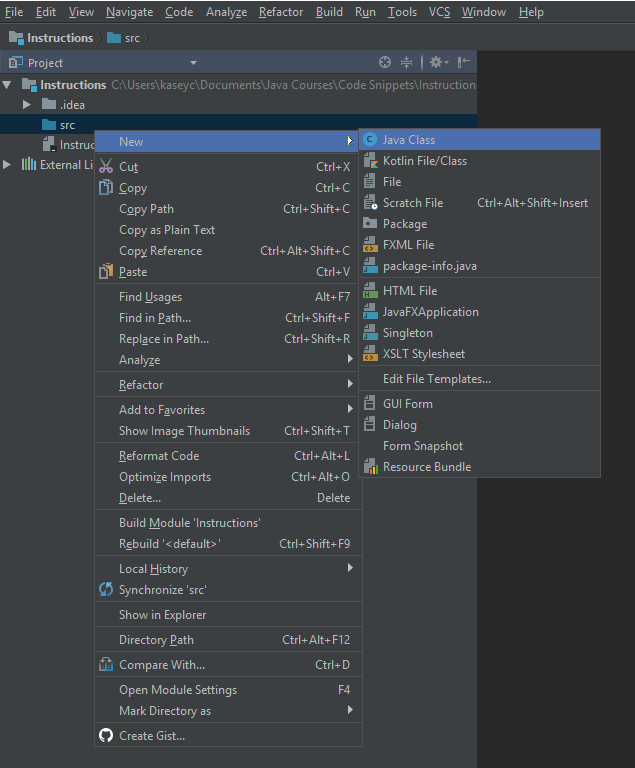
Task: Click the GitHub Create Gist icon
Action: pyautogui.click(x=106, y=735)
